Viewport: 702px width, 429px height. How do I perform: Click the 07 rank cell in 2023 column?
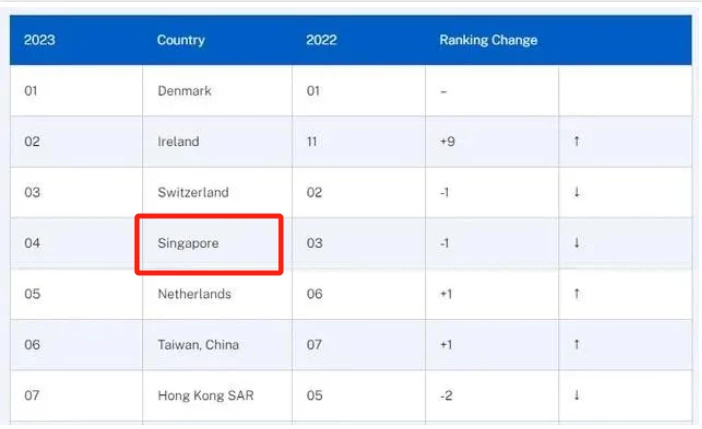pos(77,395)
